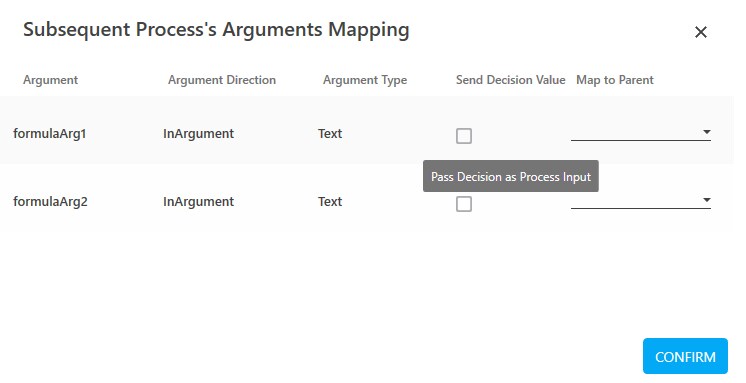Select the Text type of formulaArg2

point(330,202)
